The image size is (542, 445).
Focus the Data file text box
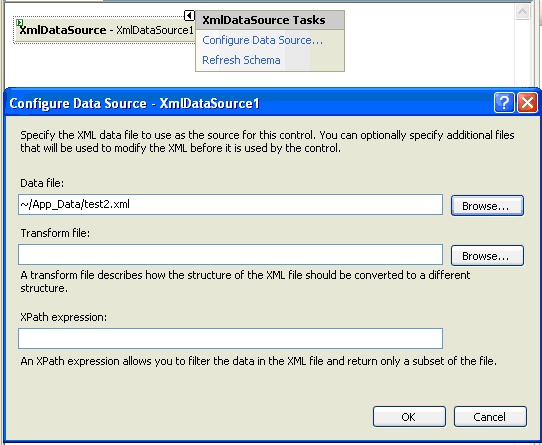point(231,204)
